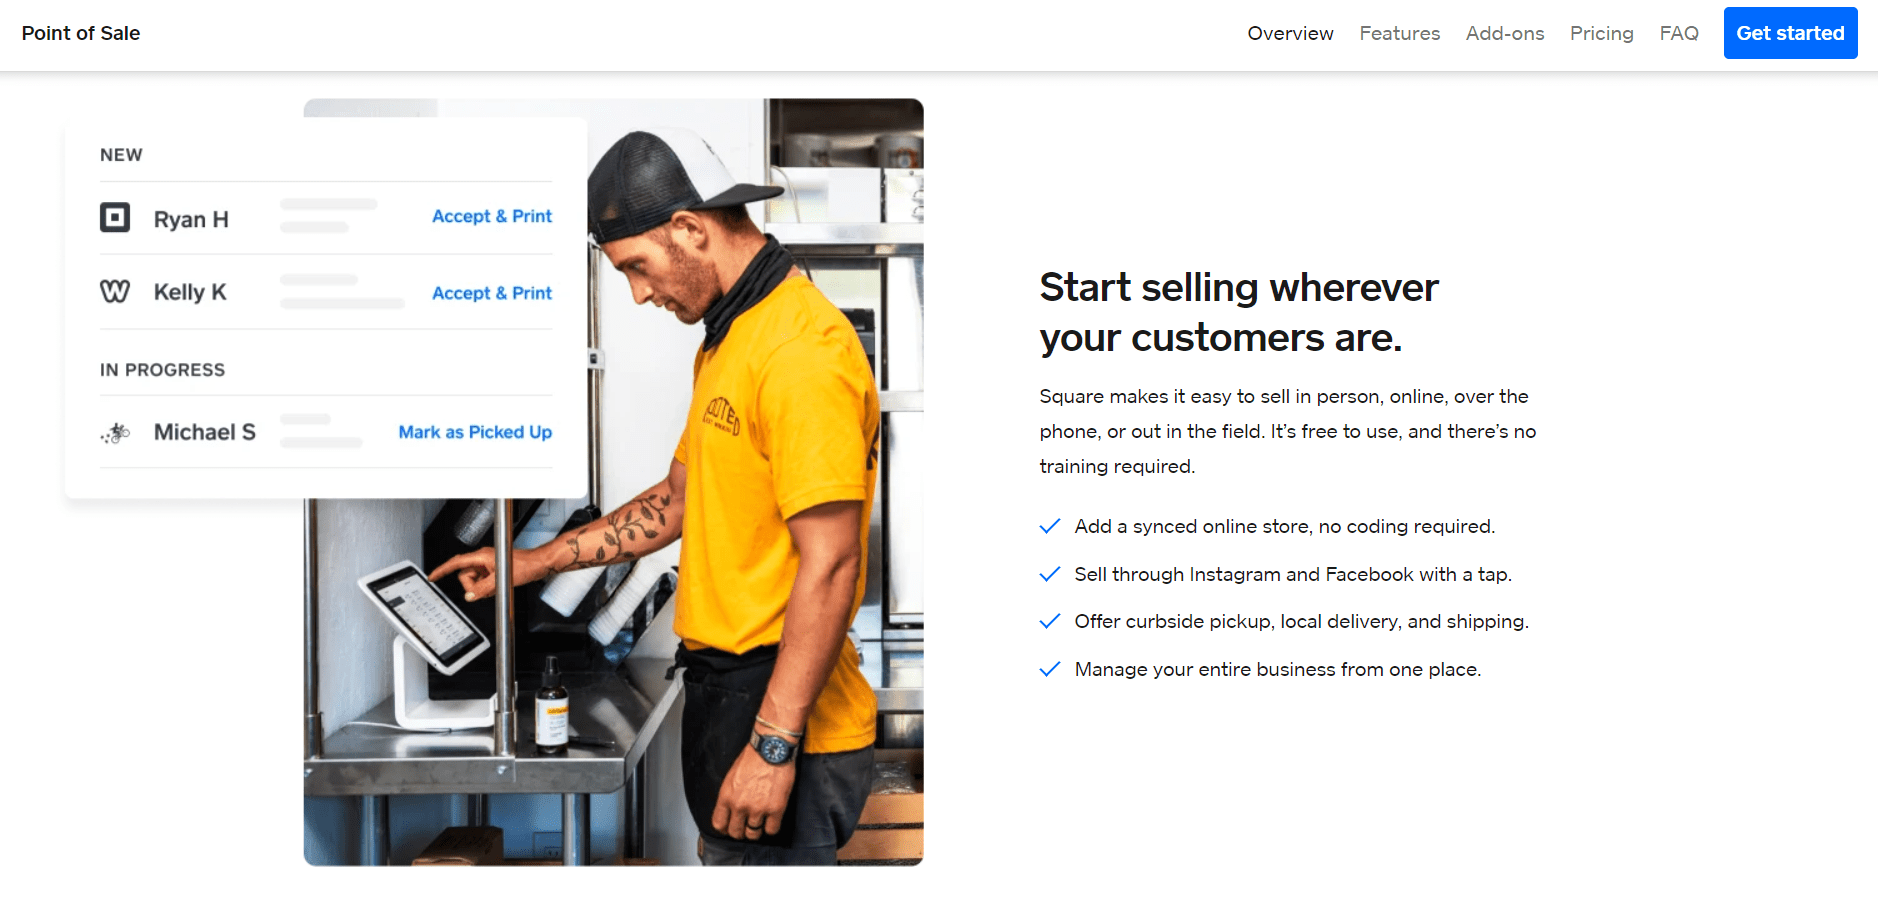1878x915 pixels.
Task: Jump to the Pricing section
Action: tap(1601, 33)
